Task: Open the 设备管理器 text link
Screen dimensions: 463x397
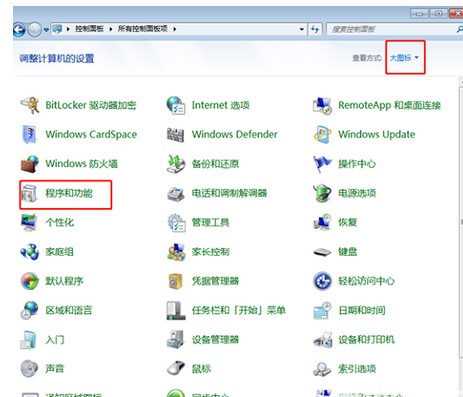Action: point(215,340)
